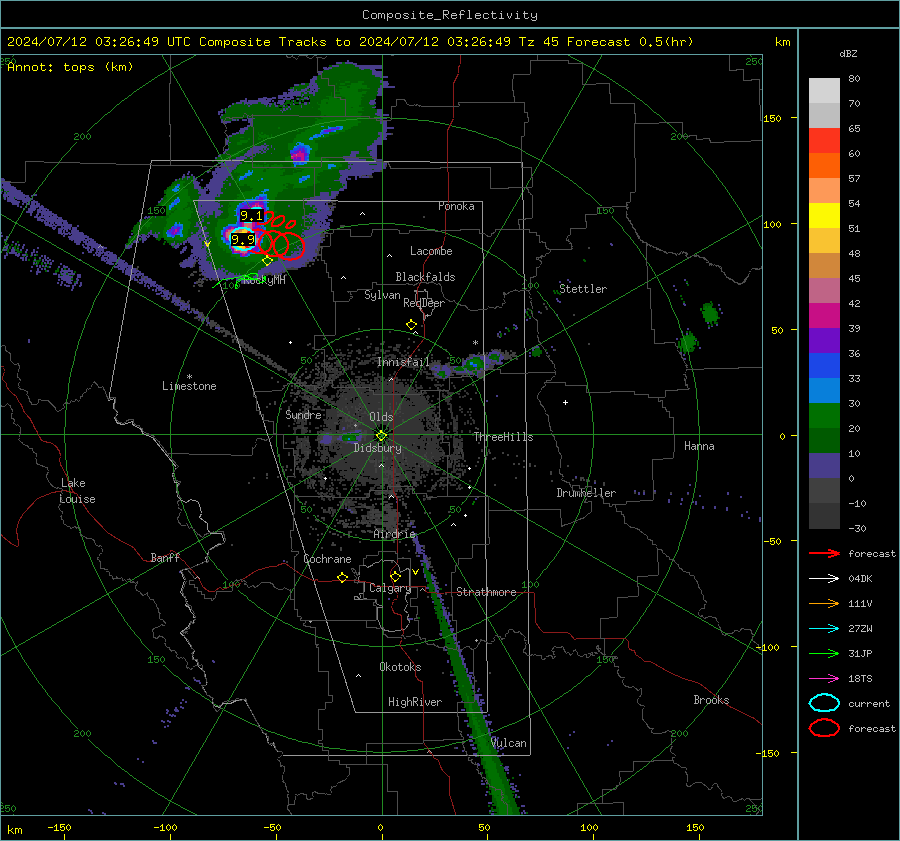Click the green 31JP arrow legend icon
The width and height of the screenshot is (900, 841).
pos(824,653)
